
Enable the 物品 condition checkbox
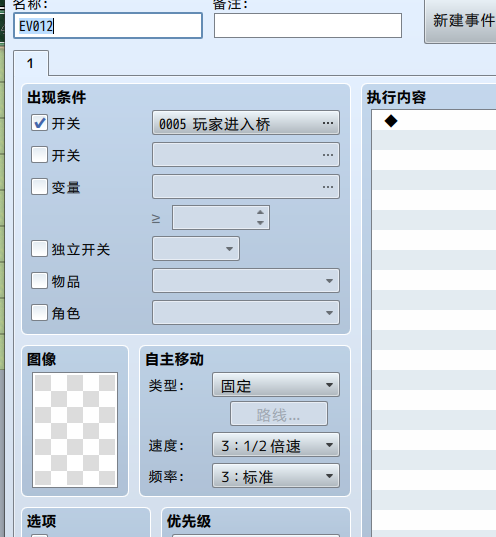tap(39, 281)
